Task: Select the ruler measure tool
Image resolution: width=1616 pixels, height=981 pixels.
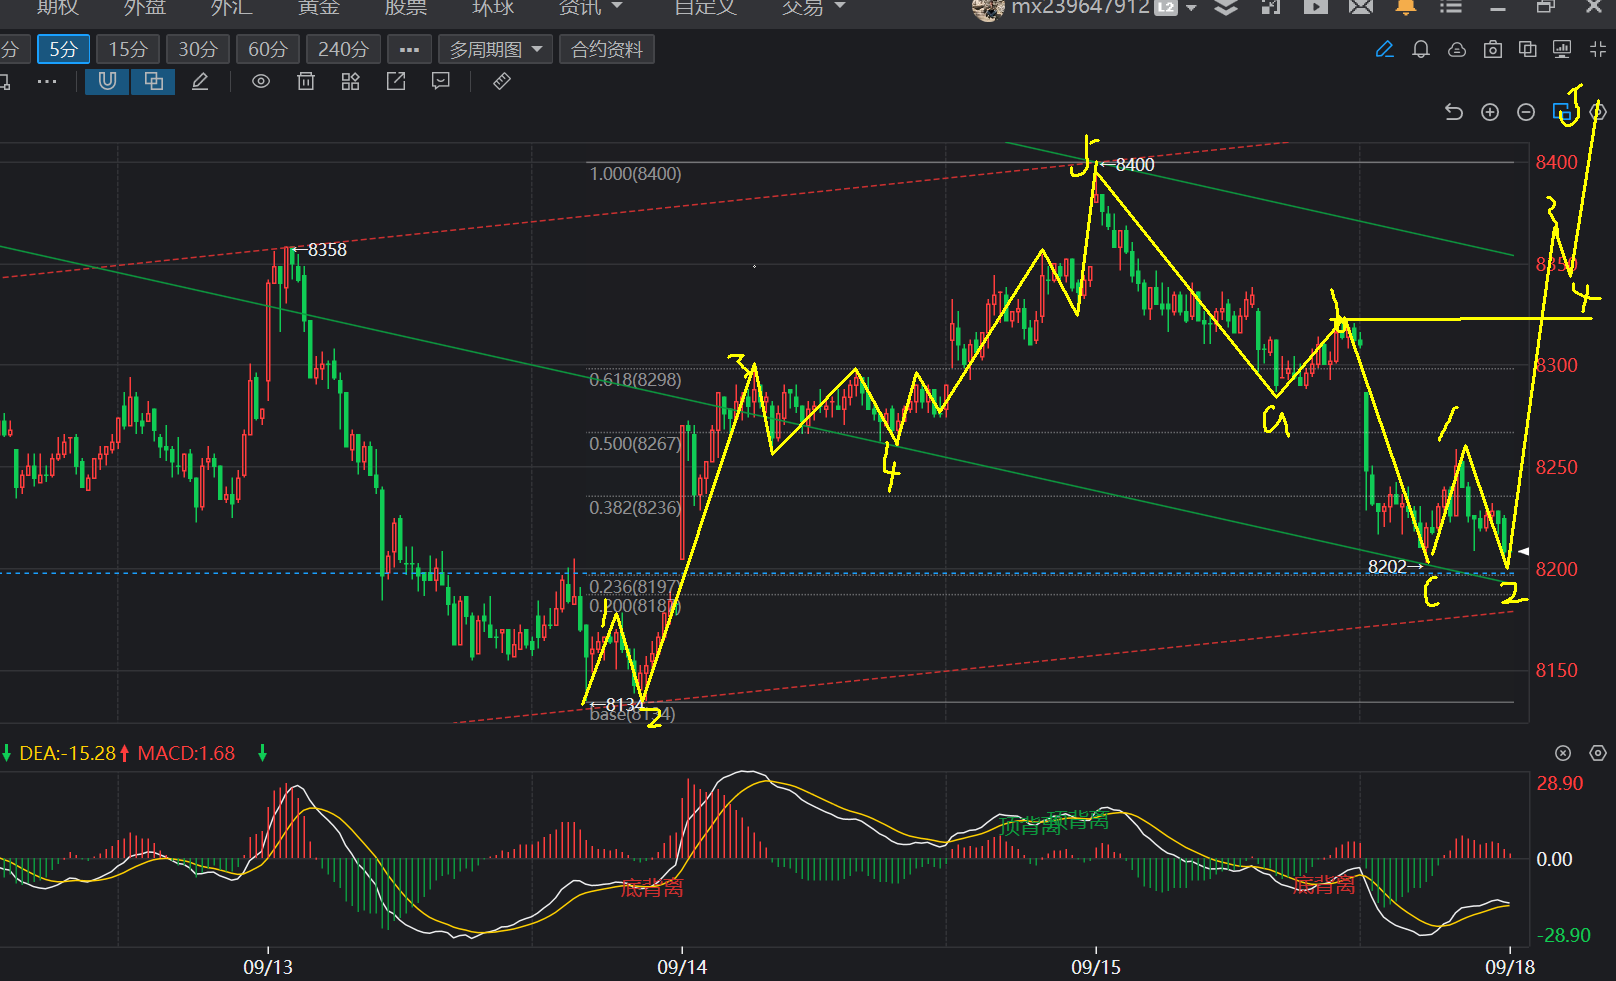Action: tap(502, 81)
